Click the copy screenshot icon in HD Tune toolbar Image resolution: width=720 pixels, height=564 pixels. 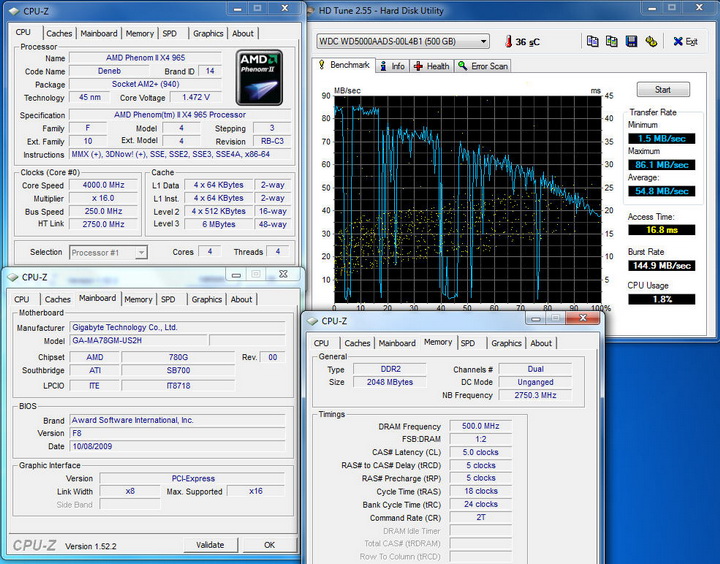[x=612, y=41]
